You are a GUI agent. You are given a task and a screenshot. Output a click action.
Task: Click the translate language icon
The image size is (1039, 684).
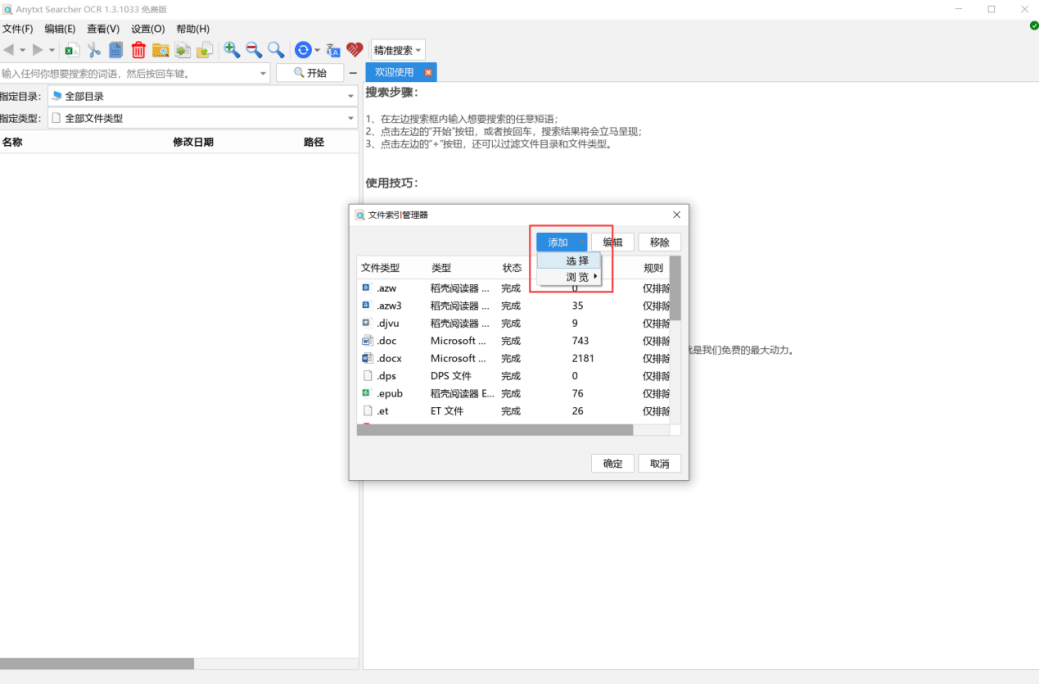[333, 50]
